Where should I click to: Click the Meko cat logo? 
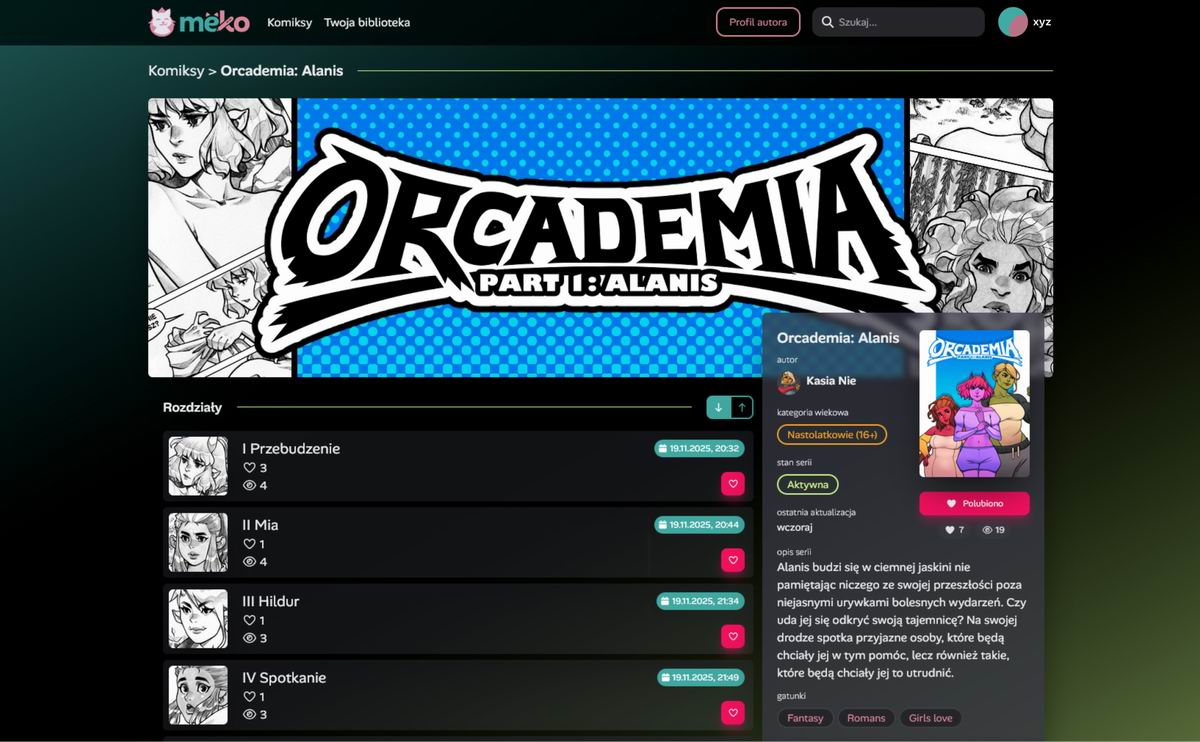click(x=199, y=22)
